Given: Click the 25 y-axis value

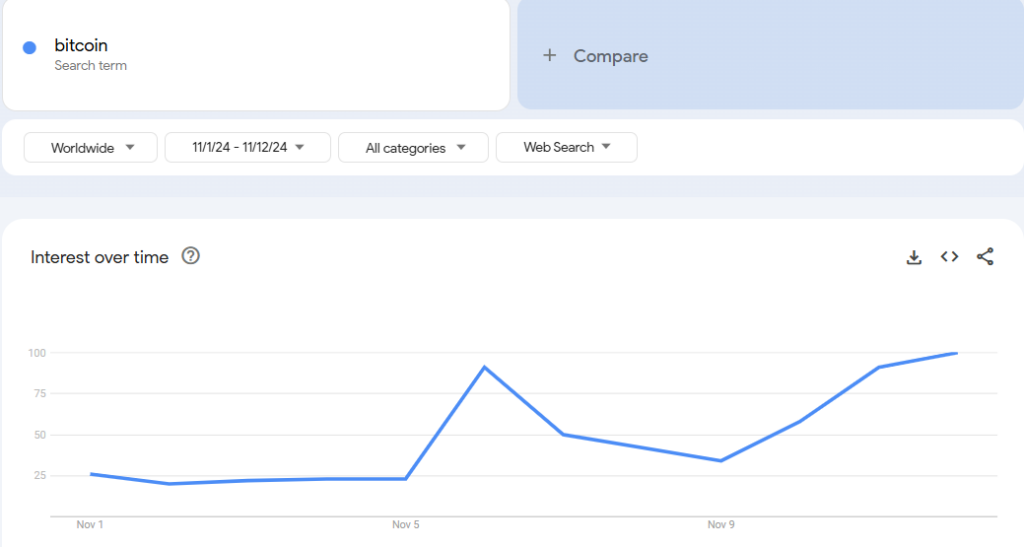Looking at the screenshot, I should 40,475.
